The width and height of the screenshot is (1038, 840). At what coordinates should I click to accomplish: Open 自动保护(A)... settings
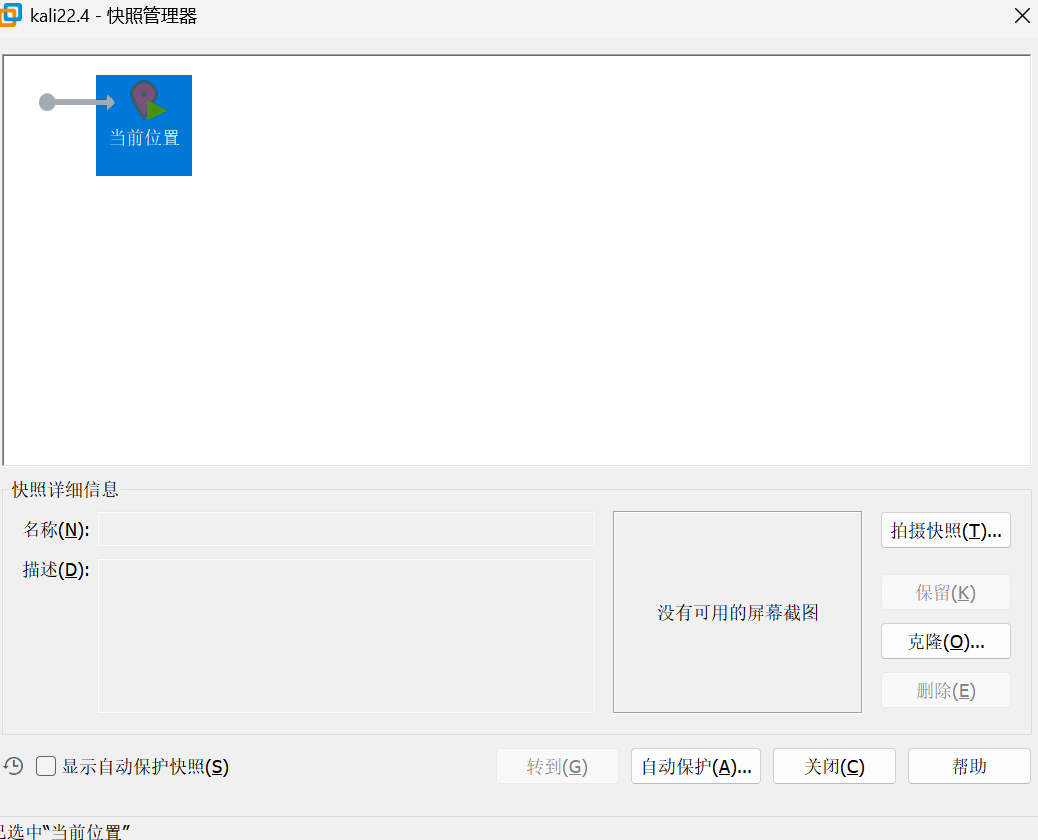[x=696, y=767]
